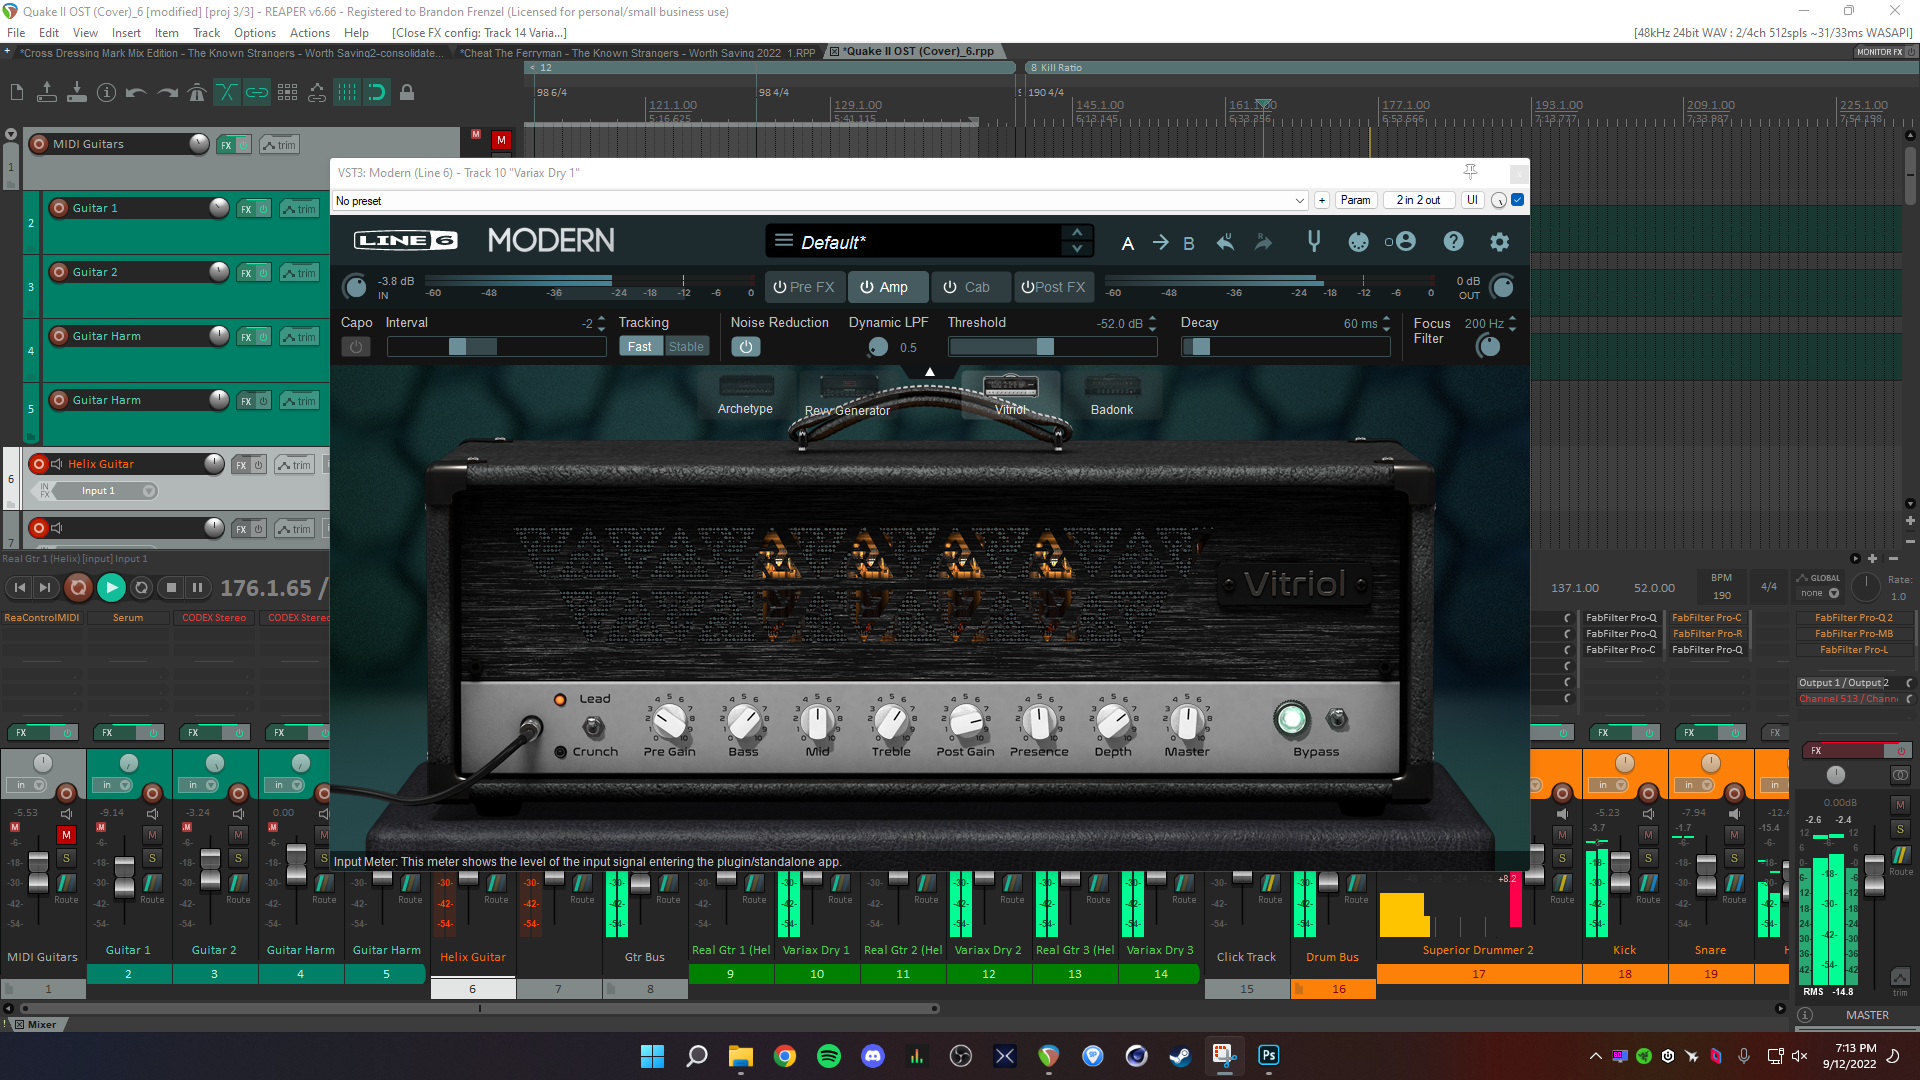The height and width of the screenshot is (1080, 1920).
Task: Open the preset list hamburger menu
Action: tap(784, 241)
